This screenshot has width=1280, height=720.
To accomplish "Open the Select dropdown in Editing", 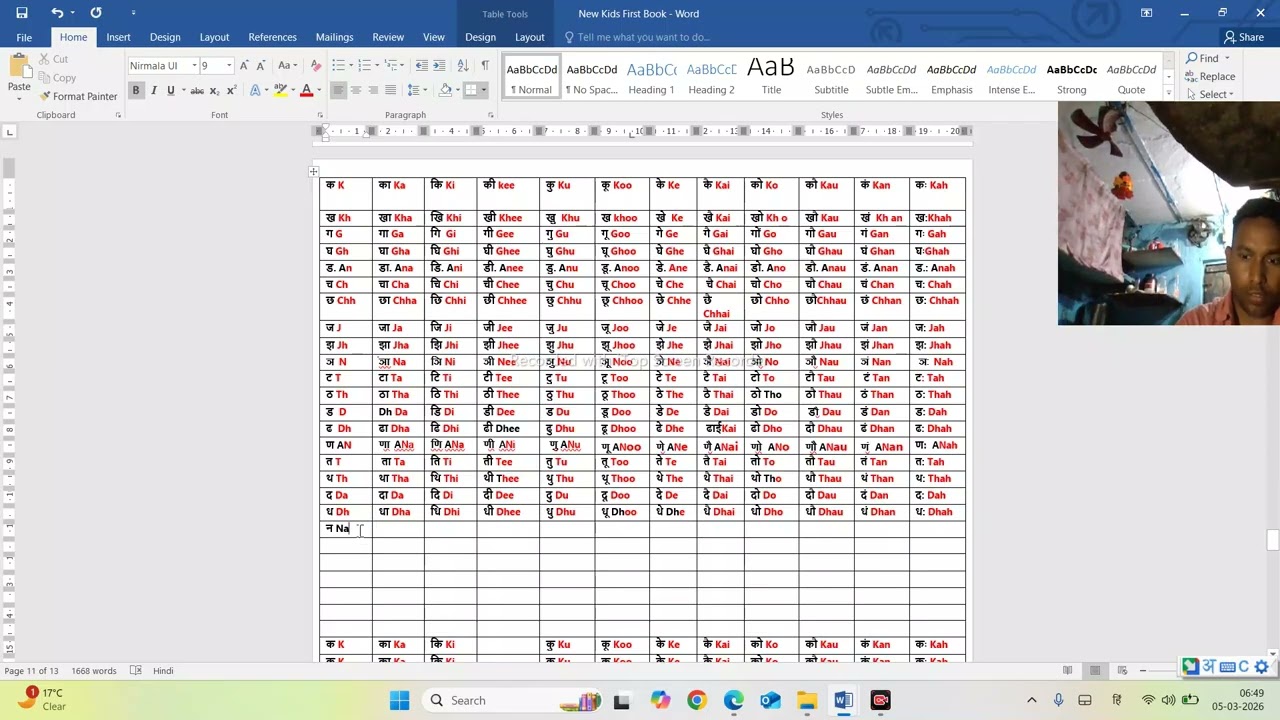I will (1215, 95).
